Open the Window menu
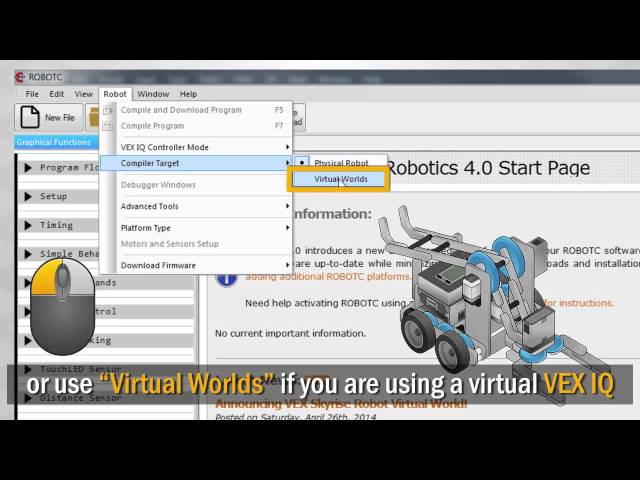 (x=153, y=94)
